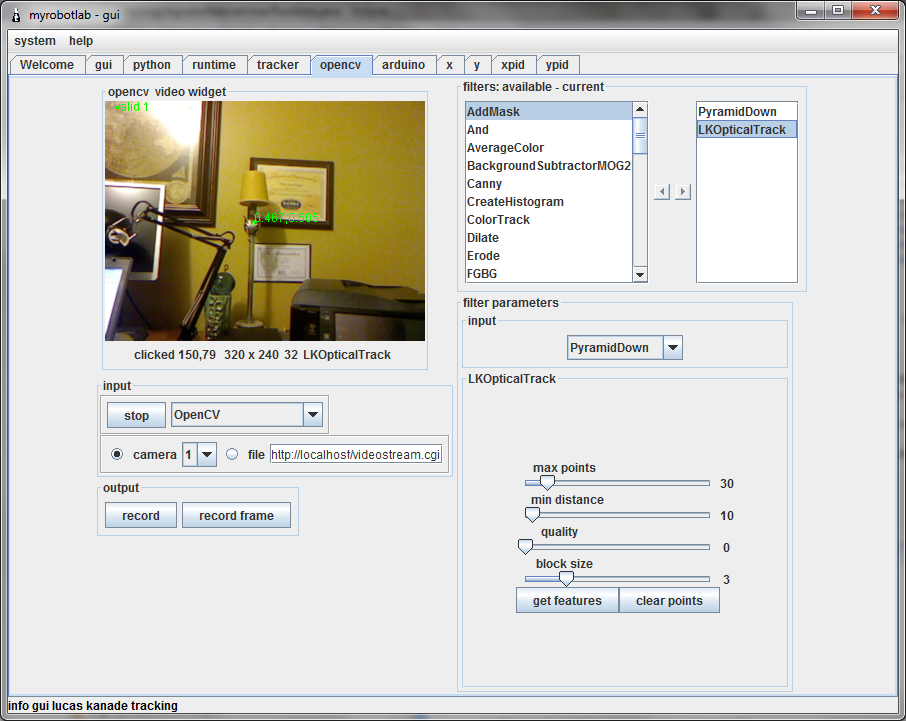Open the camera index dropdown
This screenshot has height=721, width=906.
pos(207,454)
